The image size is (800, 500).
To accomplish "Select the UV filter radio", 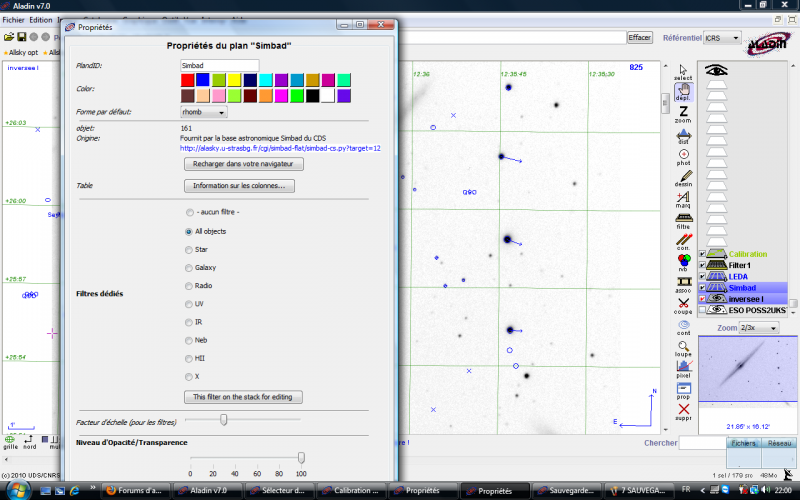I will tap(189, 304).
